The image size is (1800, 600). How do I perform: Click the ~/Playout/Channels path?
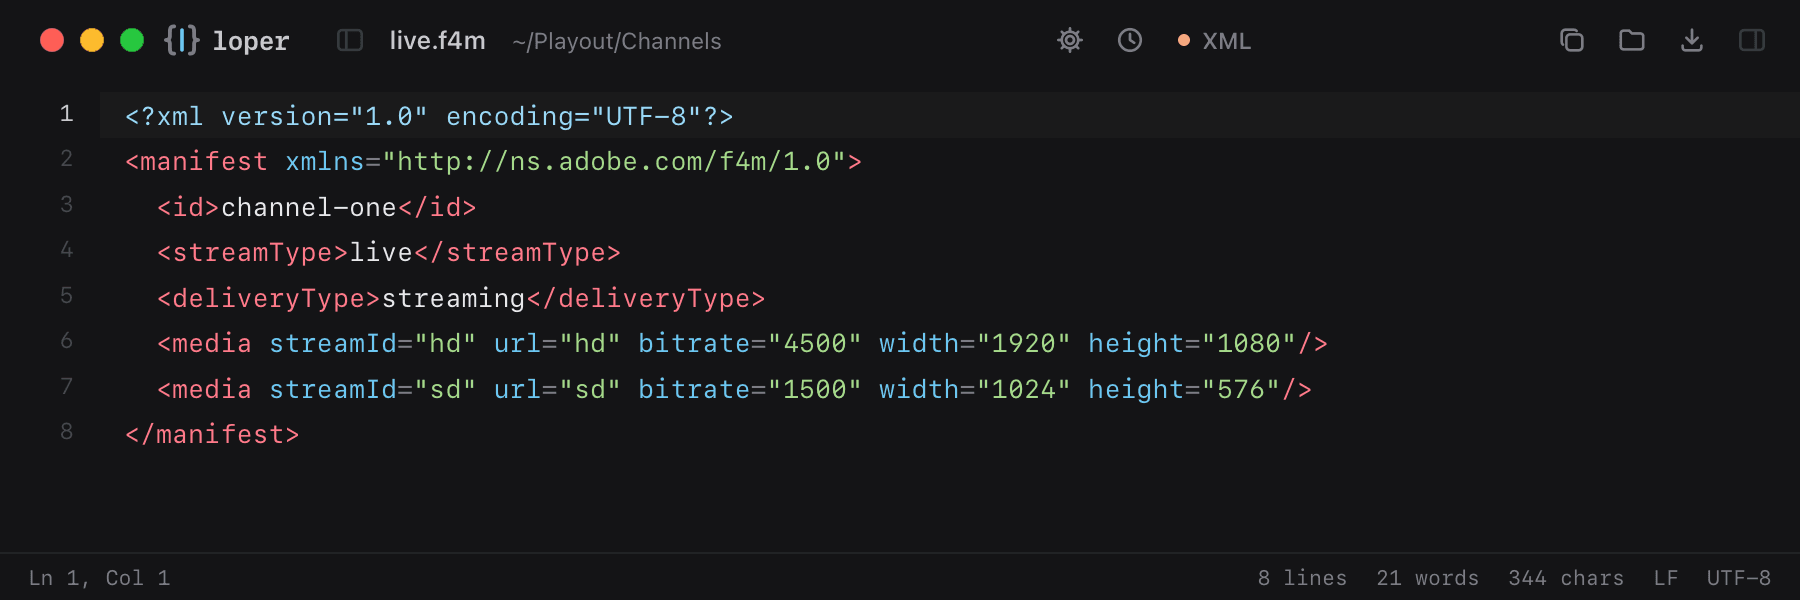coord(617,41)
